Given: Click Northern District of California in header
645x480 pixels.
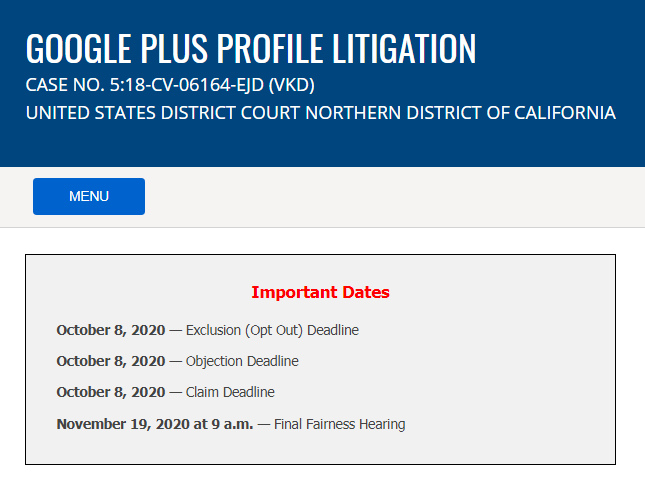Looking at the screenshot, I should pos(460,113).
